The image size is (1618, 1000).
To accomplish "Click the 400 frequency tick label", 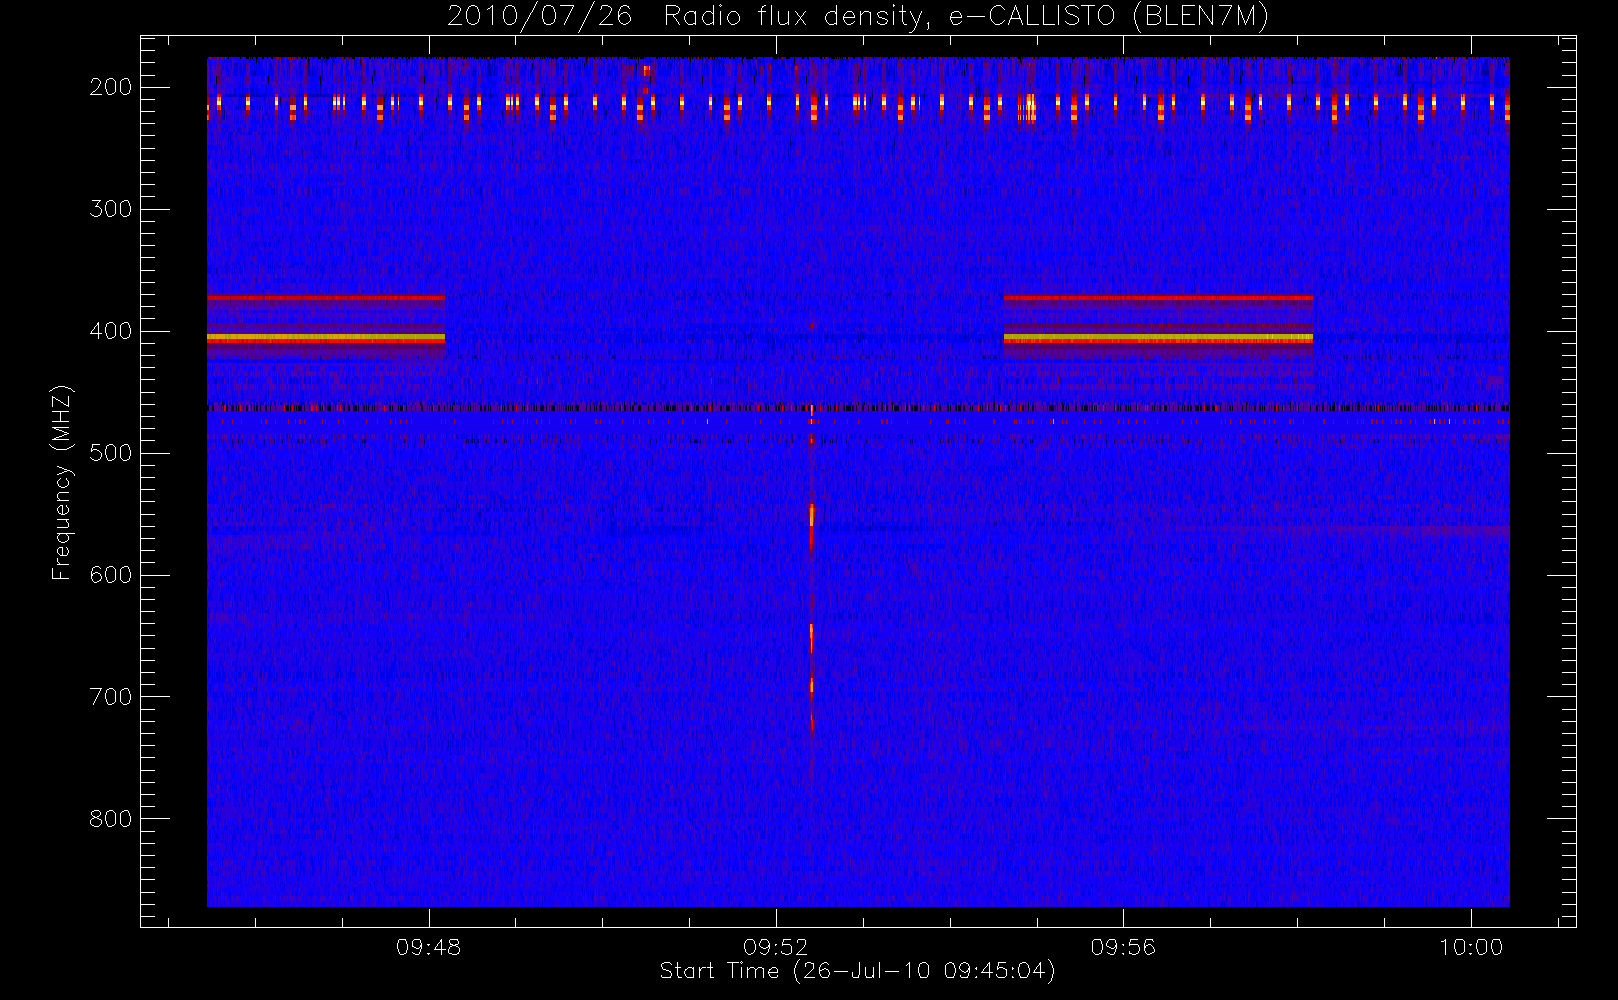I will (x=110, y=331).
